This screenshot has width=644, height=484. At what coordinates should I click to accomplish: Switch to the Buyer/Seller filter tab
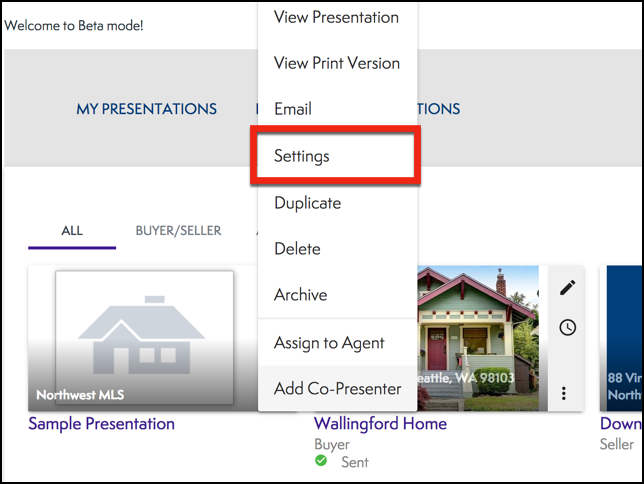tap(178, 231)
